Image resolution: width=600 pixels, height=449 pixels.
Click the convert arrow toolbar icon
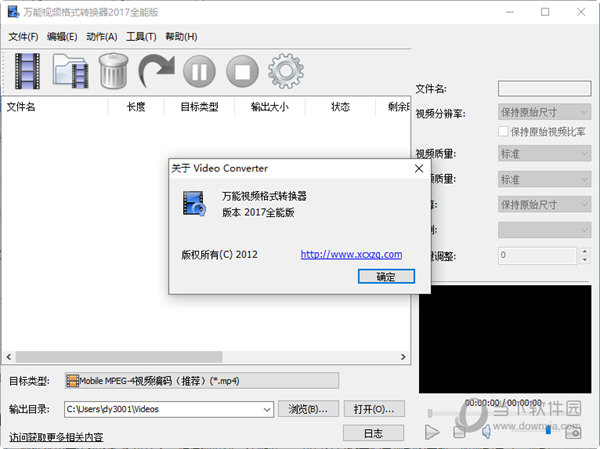[157, 71]
